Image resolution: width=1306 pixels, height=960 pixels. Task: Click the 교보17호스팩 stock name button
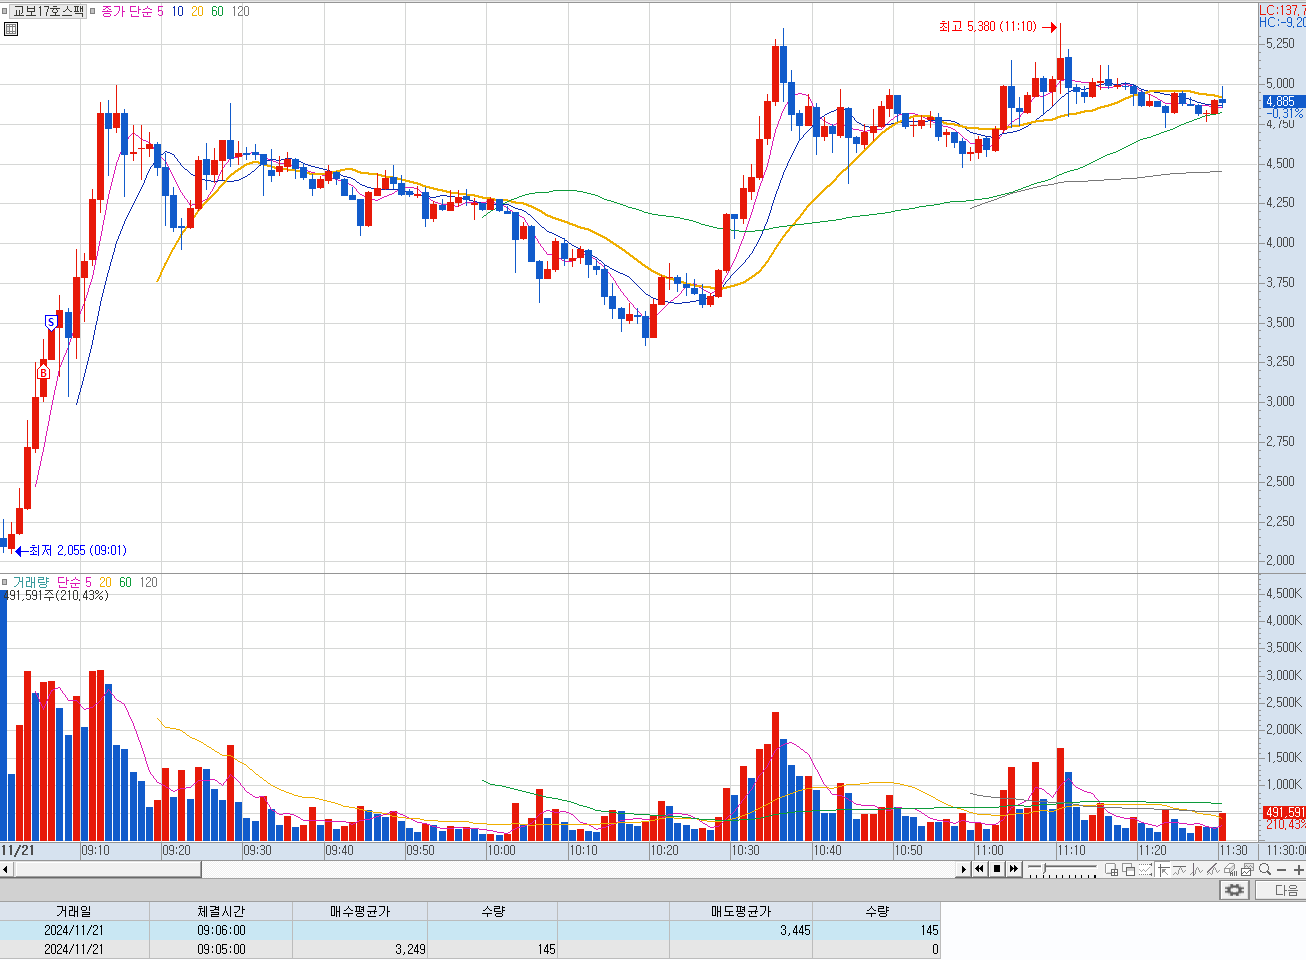(x=48, y=11)
